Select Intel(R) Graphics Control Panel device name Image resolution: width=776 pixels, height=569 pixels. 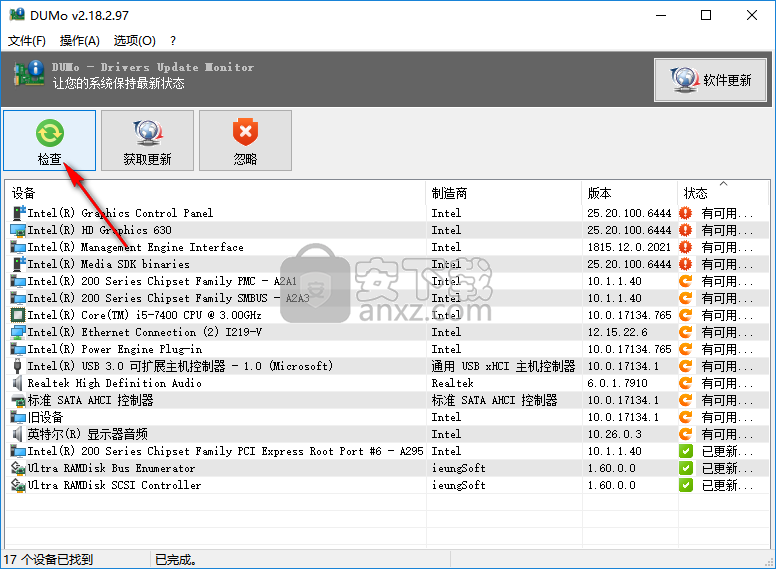pyautogui.click(x=120, y=213)
